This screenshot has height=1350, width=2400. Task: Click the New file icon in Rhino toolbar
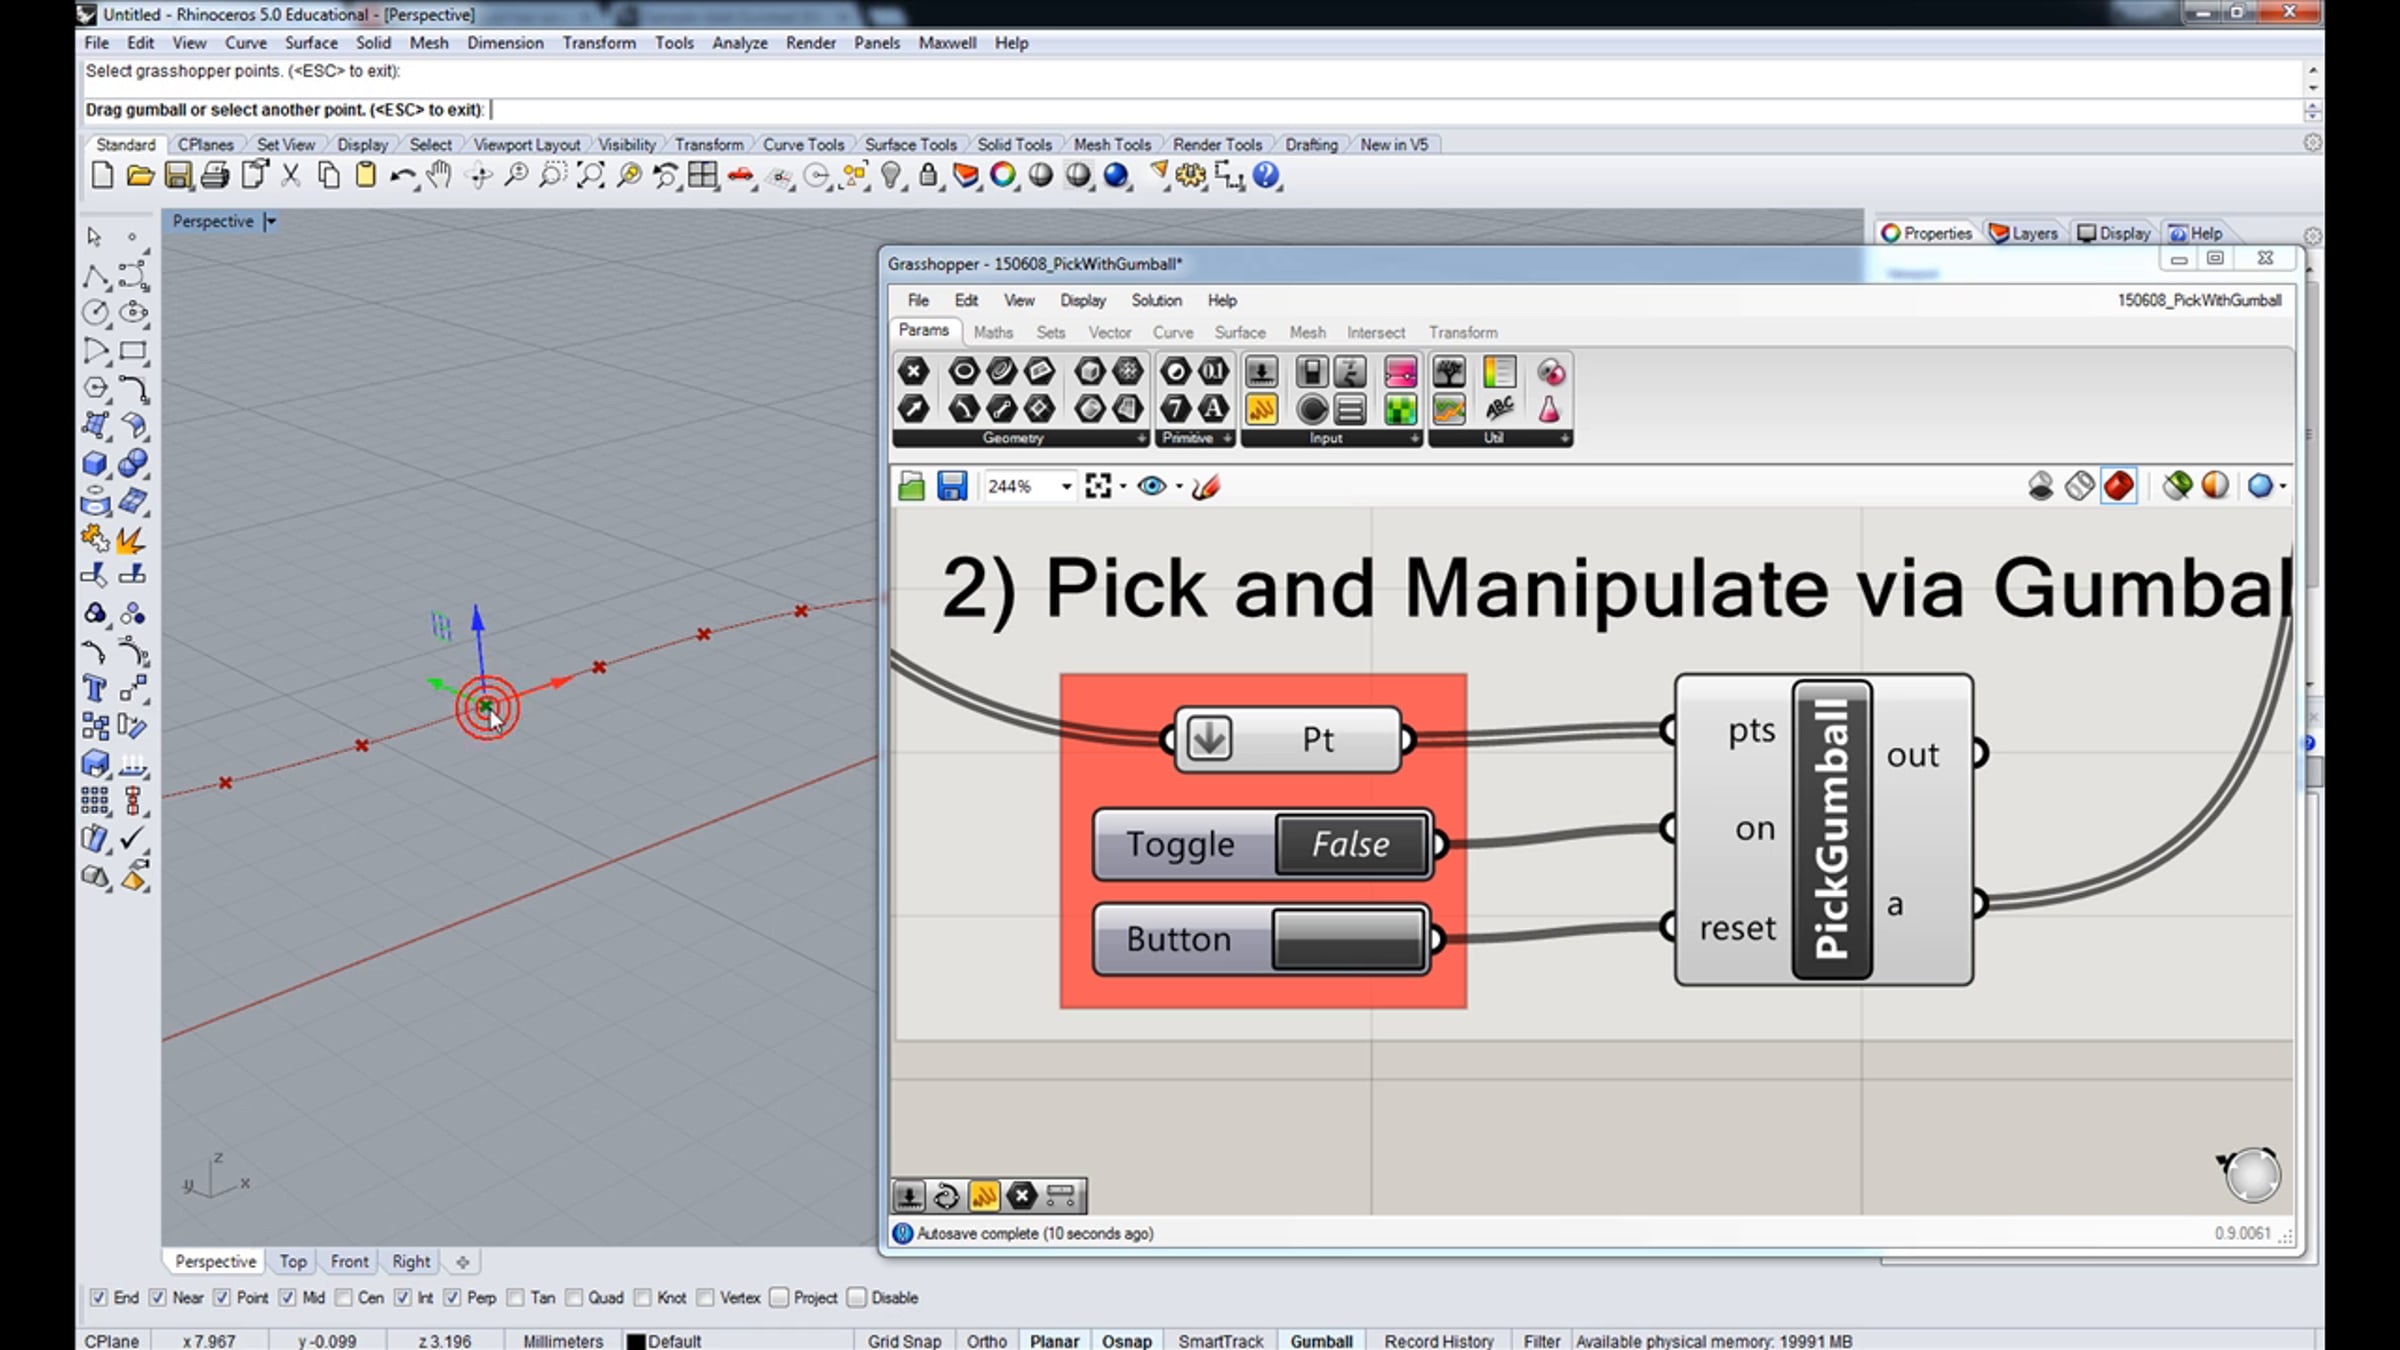point(102,176)
